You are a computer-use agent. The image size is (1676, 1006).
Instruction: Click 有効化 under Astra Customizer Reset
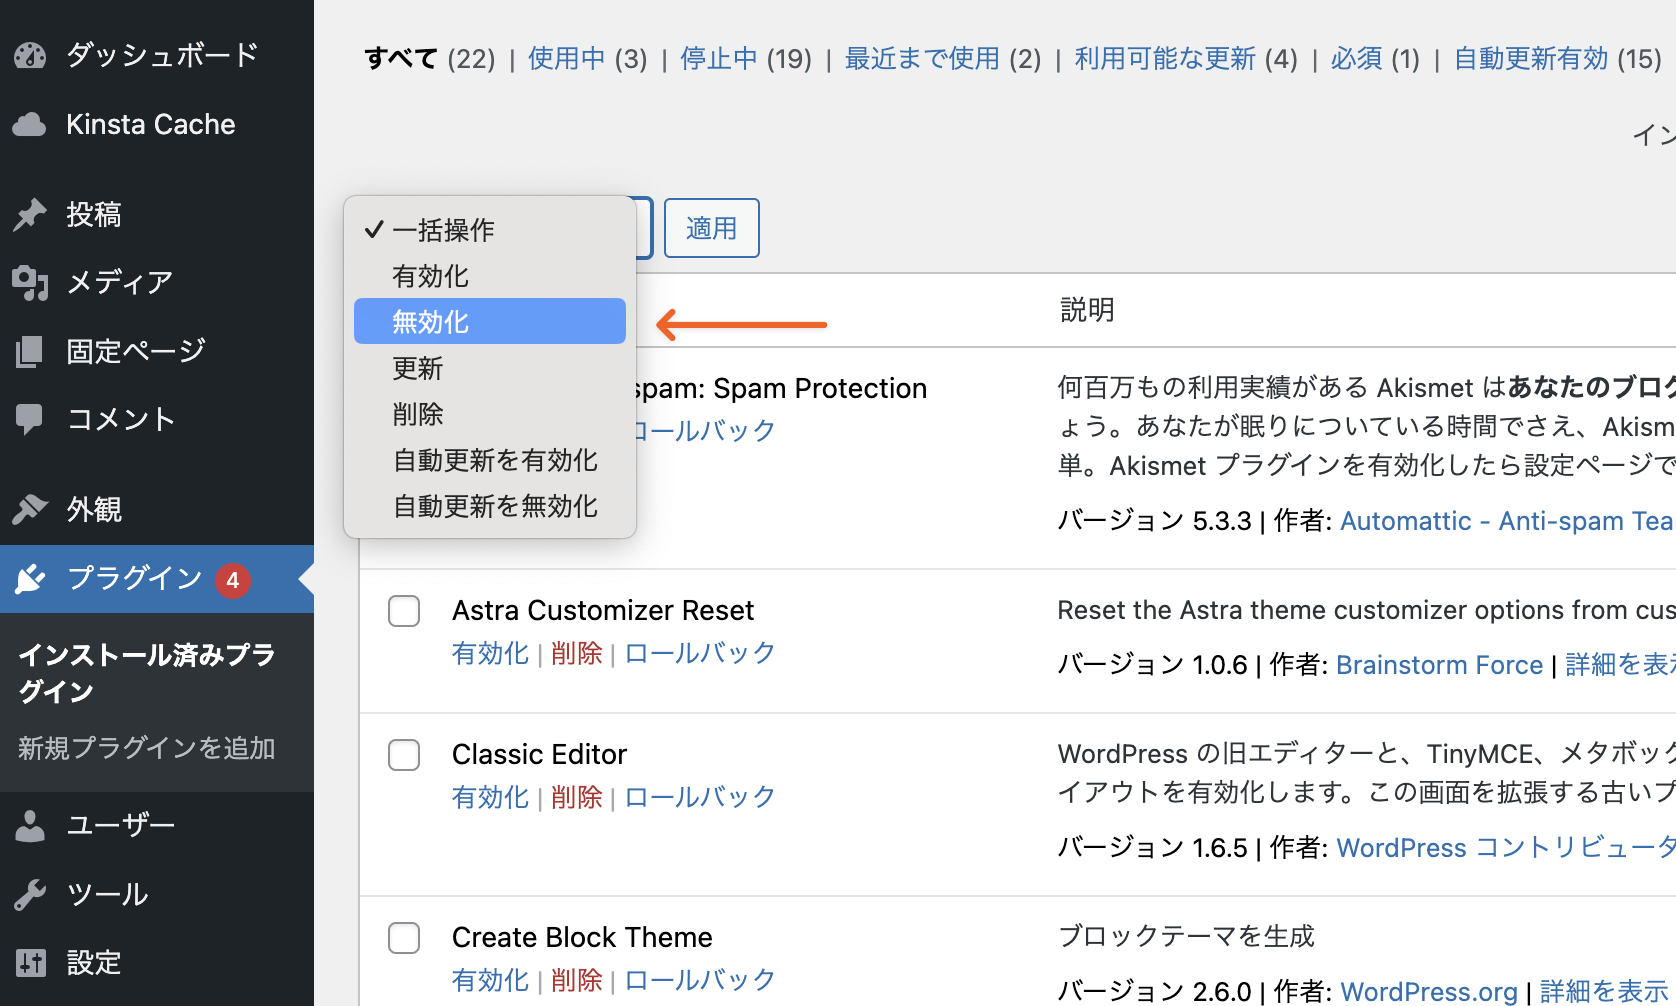pos(490,653)
